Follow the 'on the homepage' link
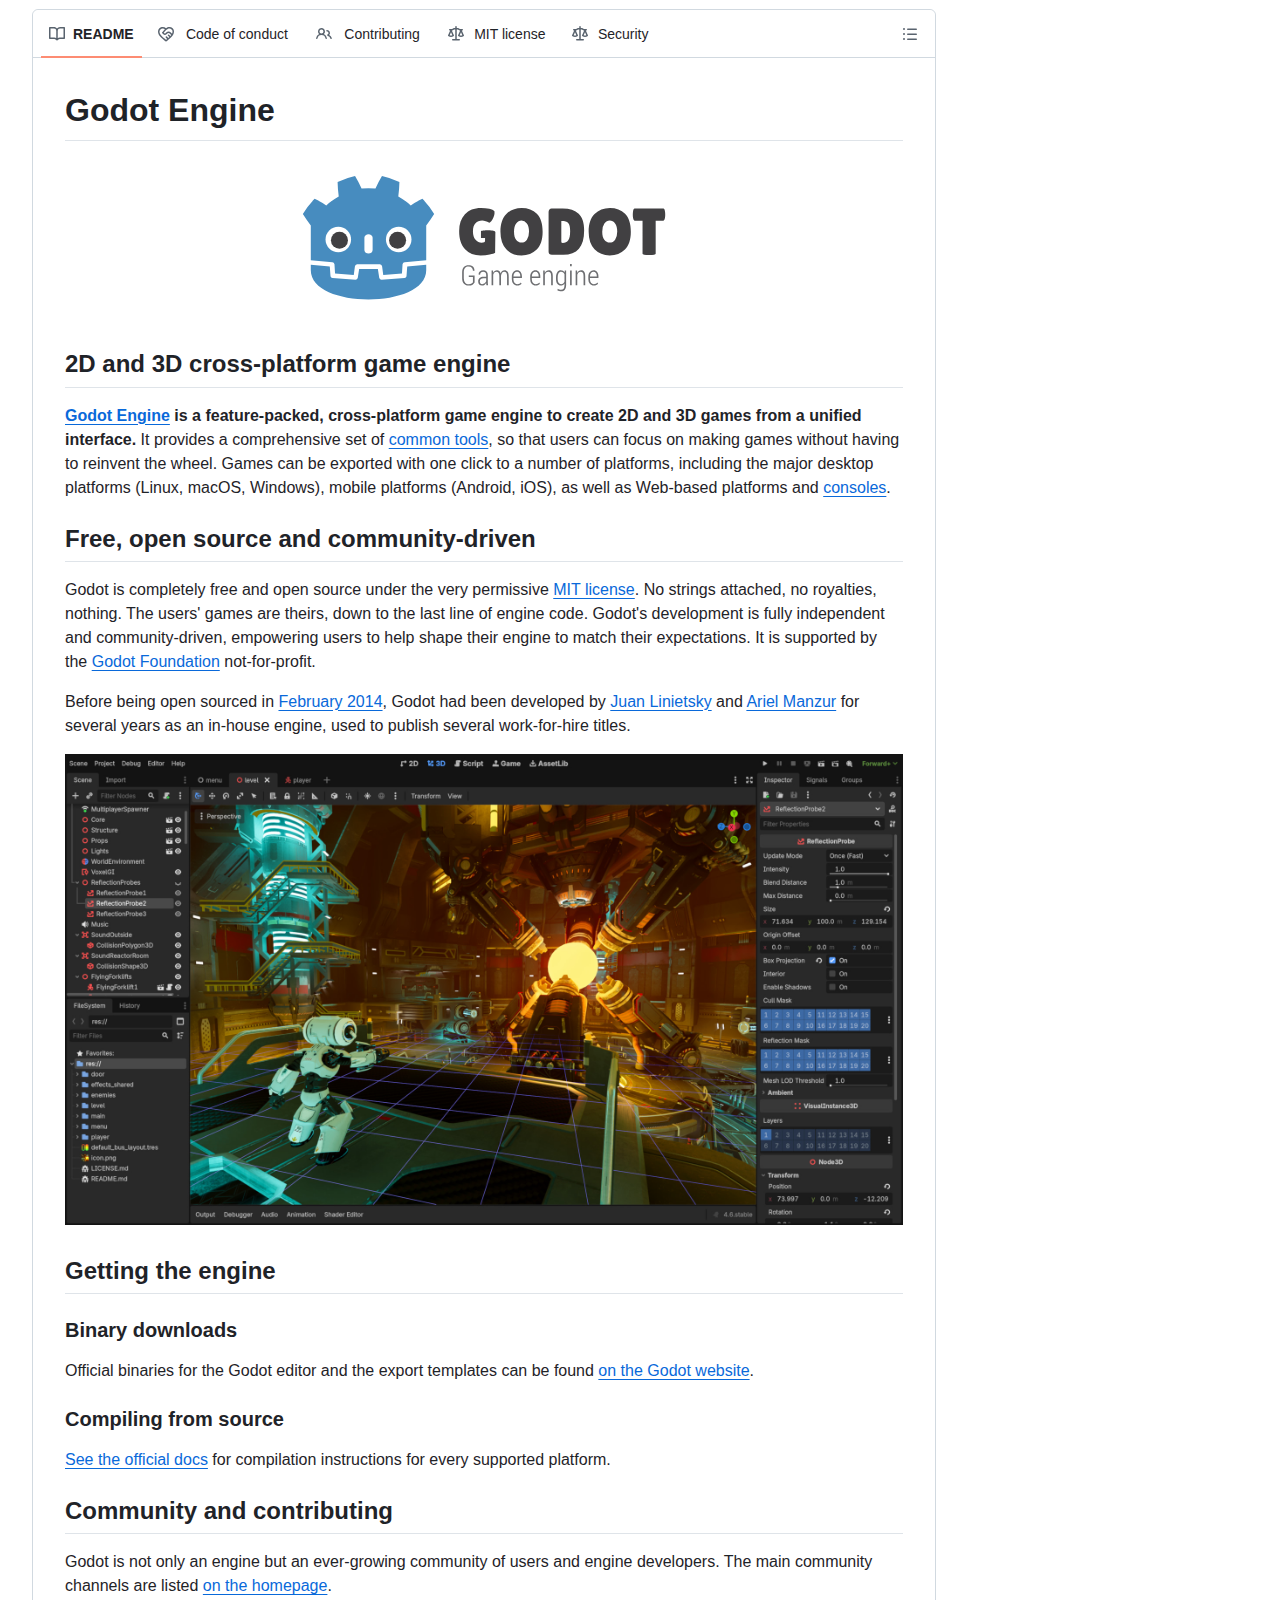The image size is (1280, 1600). (265, 1585)
